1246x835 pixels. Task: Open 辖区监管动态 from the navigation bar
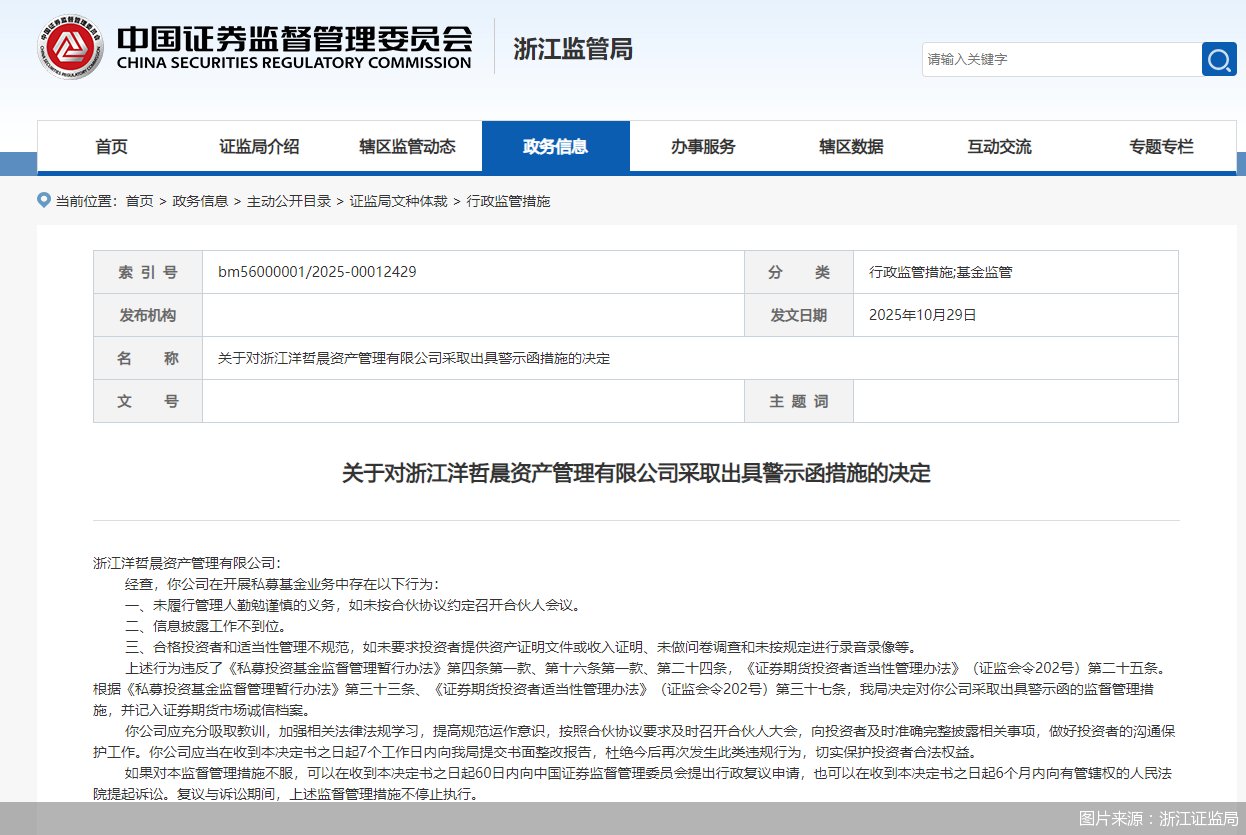pyautogui.click(x=408, y=146)
